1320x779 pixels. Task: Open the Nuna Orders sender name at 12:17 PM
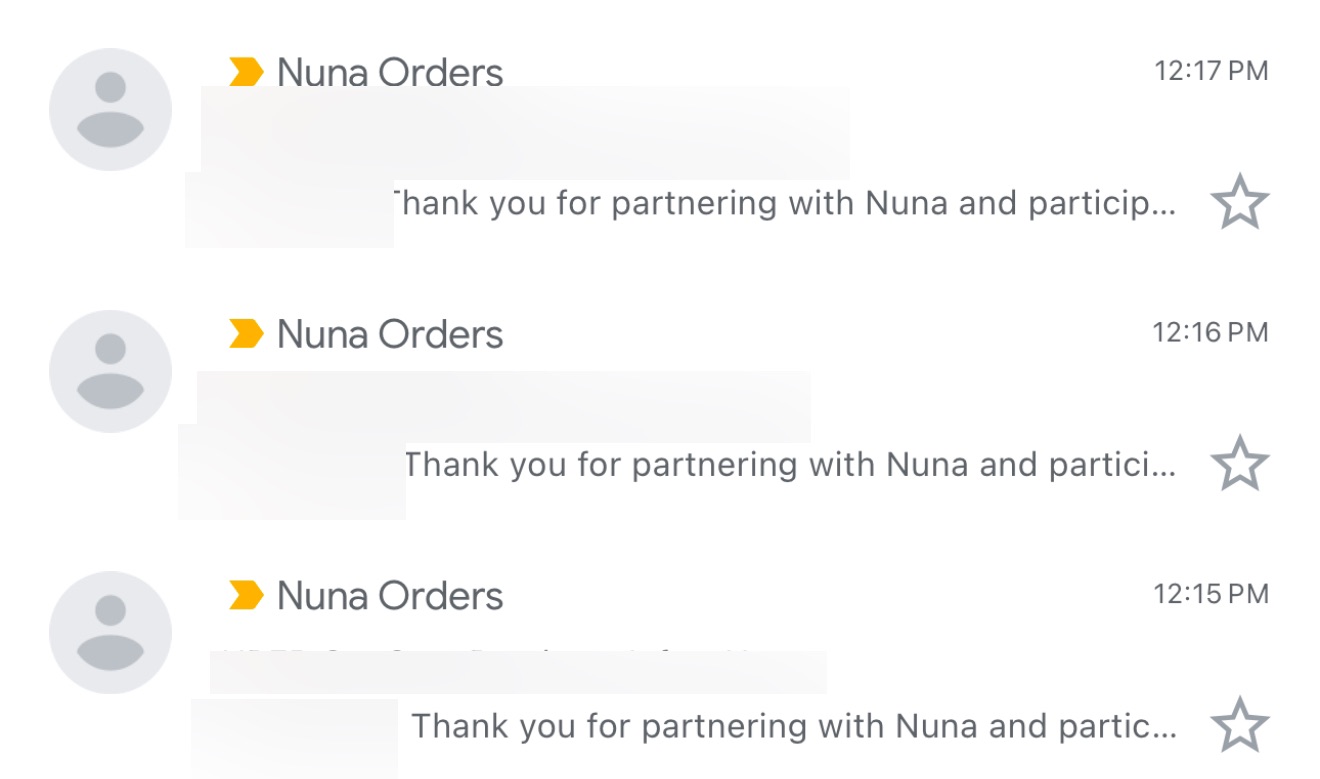click(x=390, y=72)
